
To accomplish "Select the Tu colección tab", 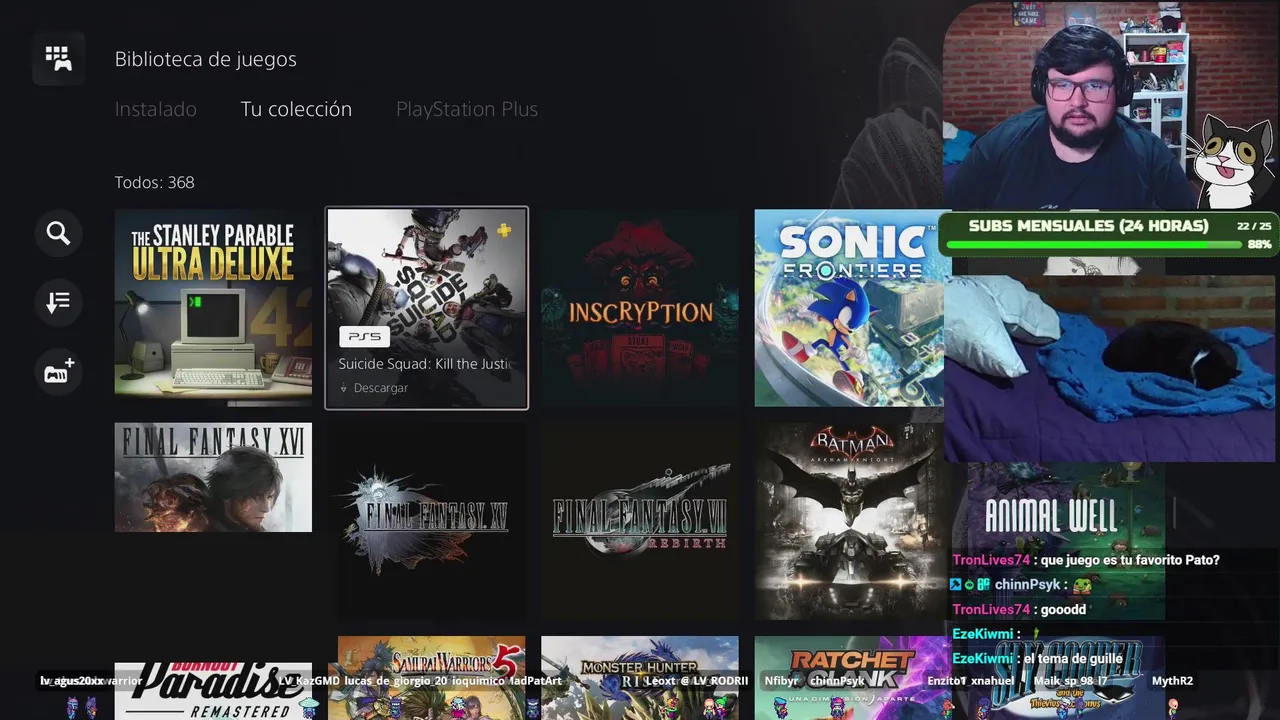I will (296, 109).
